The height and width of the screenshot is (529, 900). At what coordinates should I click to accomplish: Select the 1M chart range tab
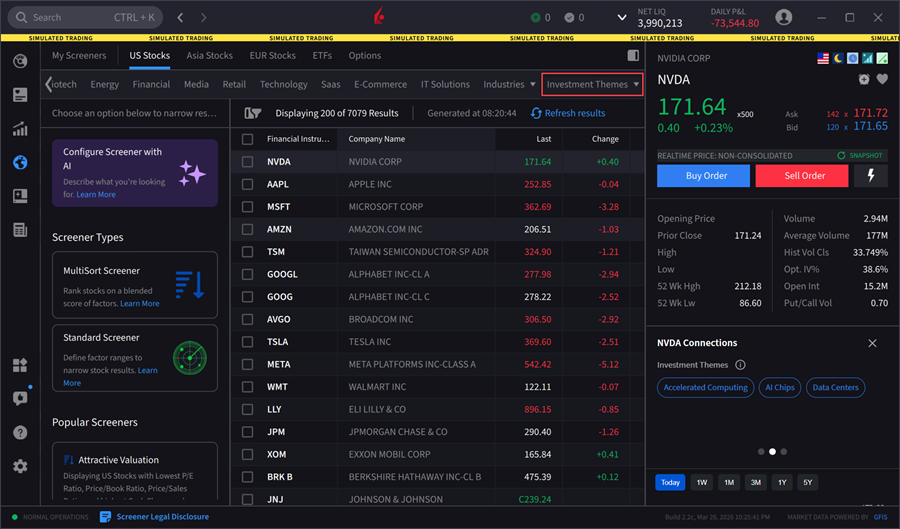coord(729,482)
